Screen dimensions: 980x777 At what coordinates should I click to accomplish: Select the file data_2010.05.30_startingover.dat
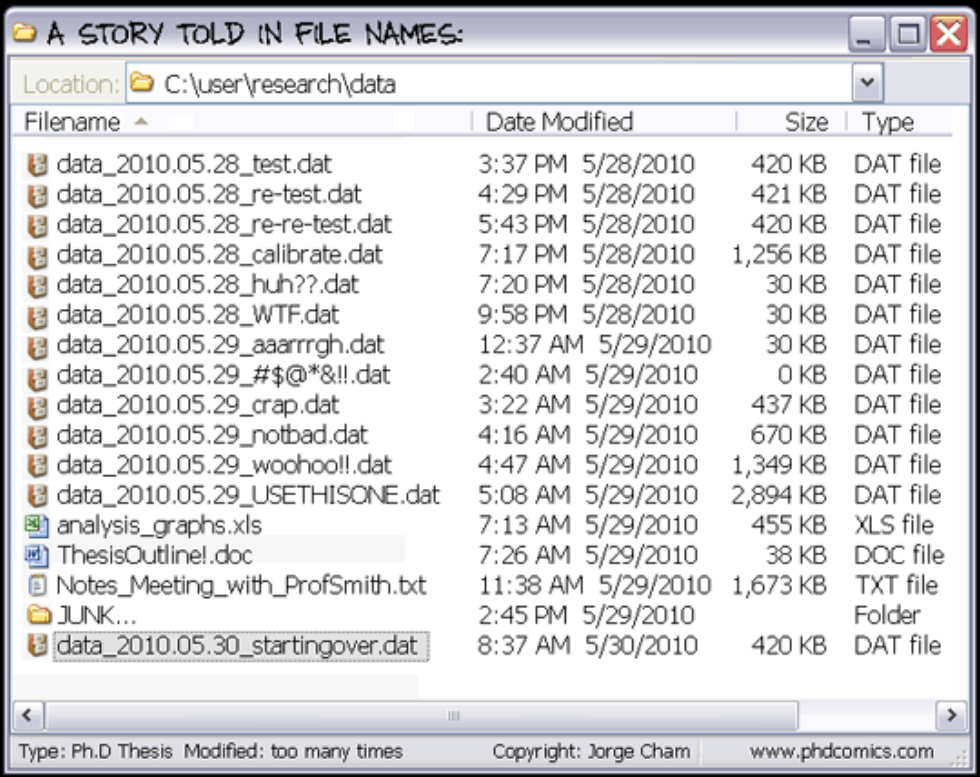coord(240,646)
